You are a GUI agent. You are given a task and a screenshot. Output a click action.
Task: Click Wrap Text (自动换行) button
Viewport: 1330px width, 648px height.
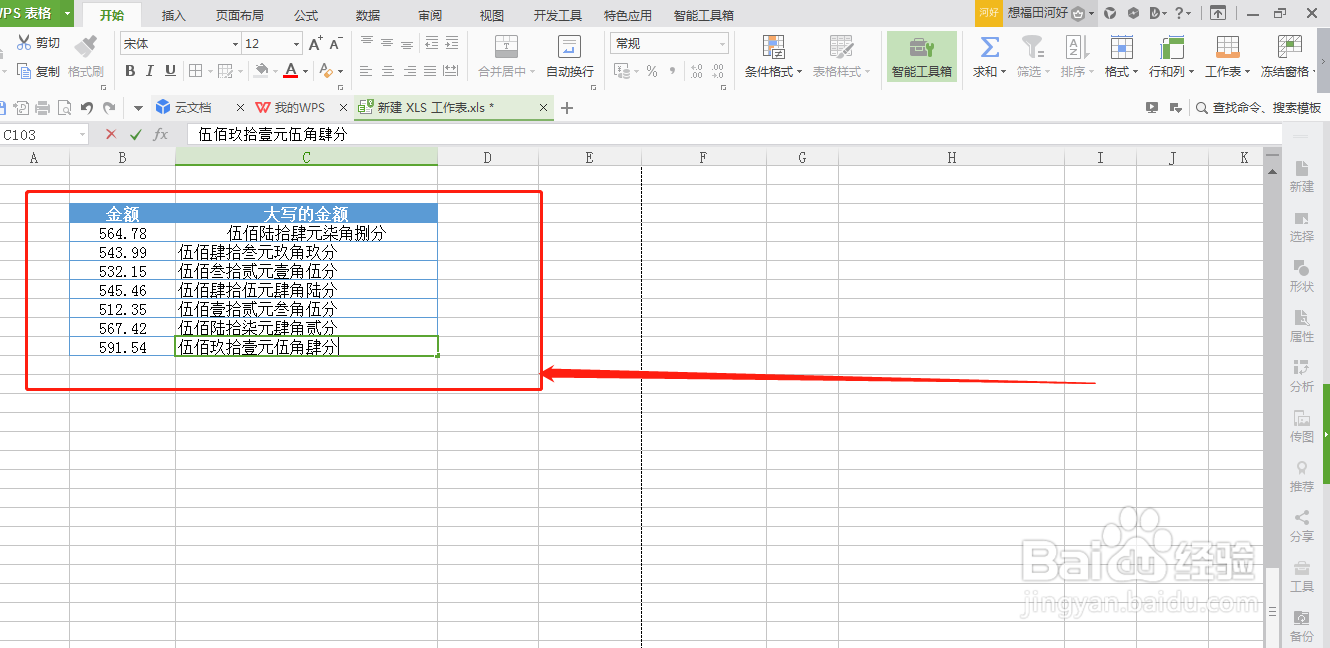point(570,56)
